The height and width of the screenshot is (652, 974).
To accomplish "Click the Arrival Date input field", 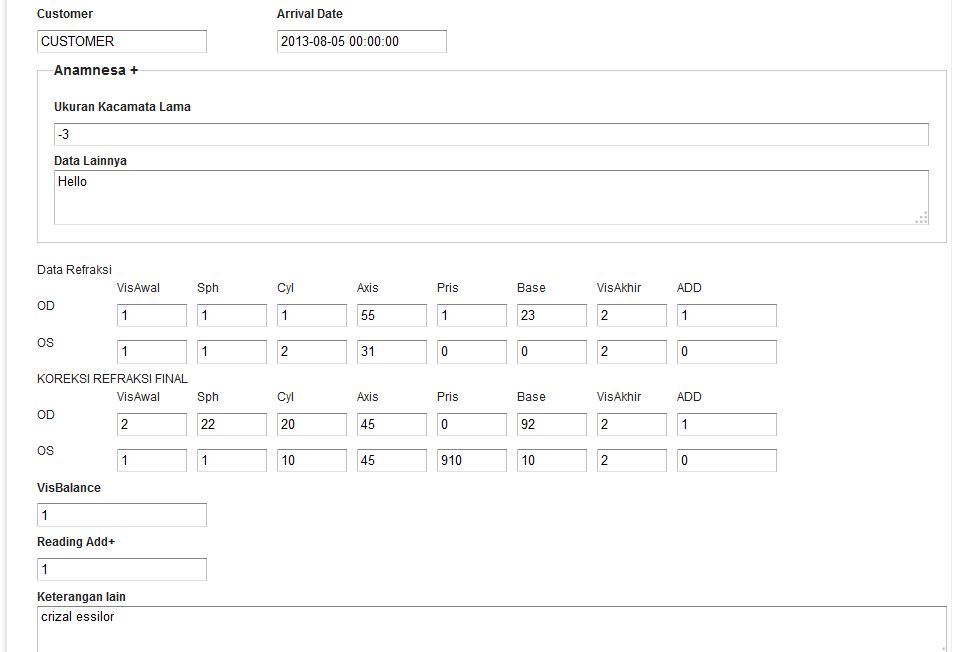I will tap(362, 42).
